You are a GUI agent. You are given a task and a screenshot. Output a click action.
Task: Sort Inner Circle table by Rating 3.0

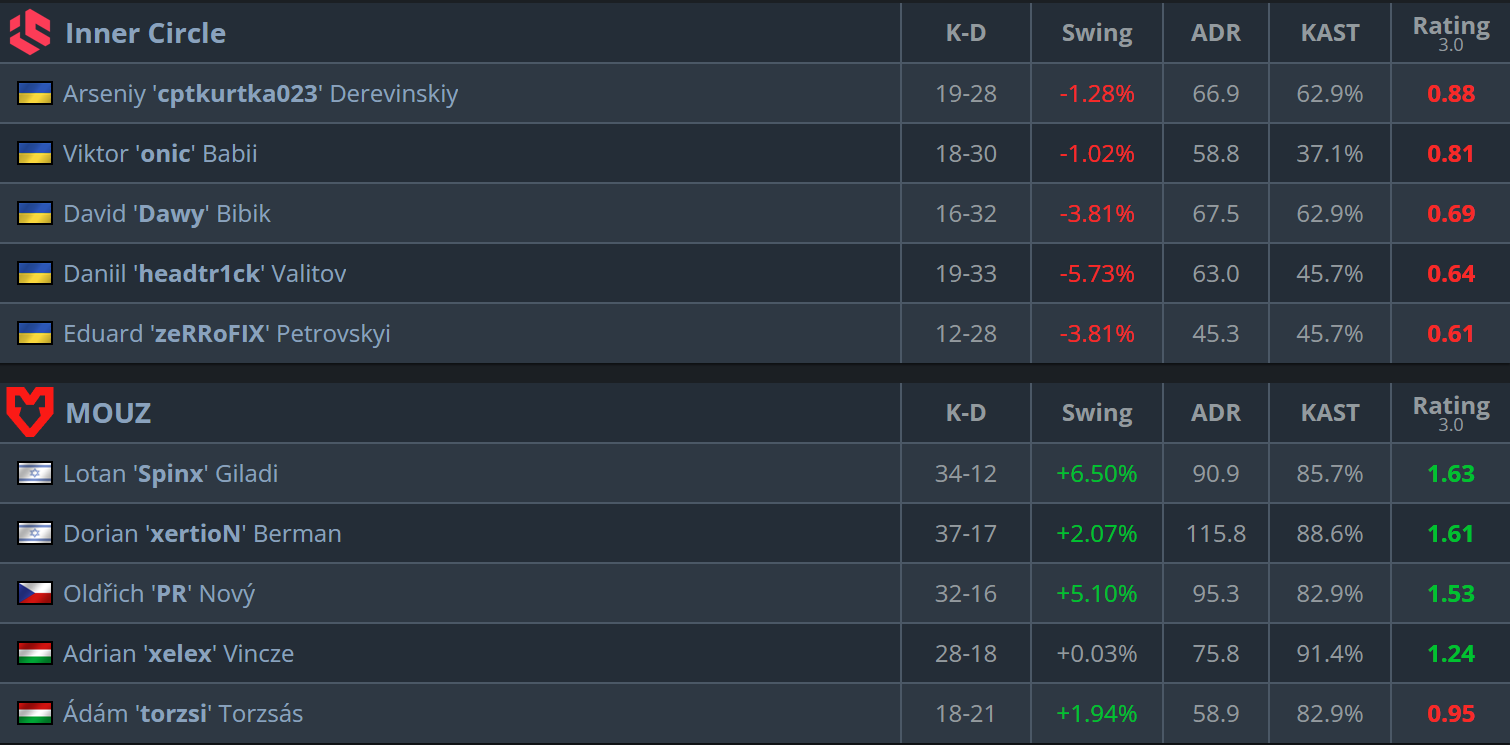1451,33
